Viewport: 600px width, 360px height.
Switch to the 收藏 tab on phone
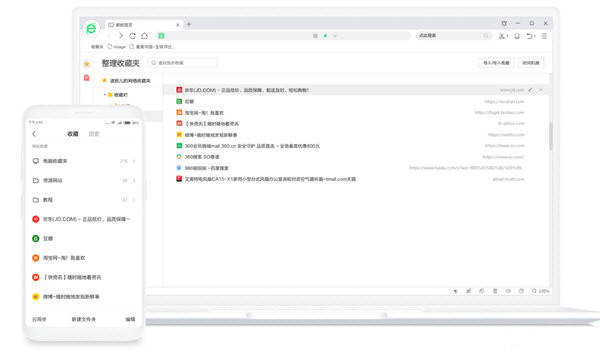[x=73, y=134]
